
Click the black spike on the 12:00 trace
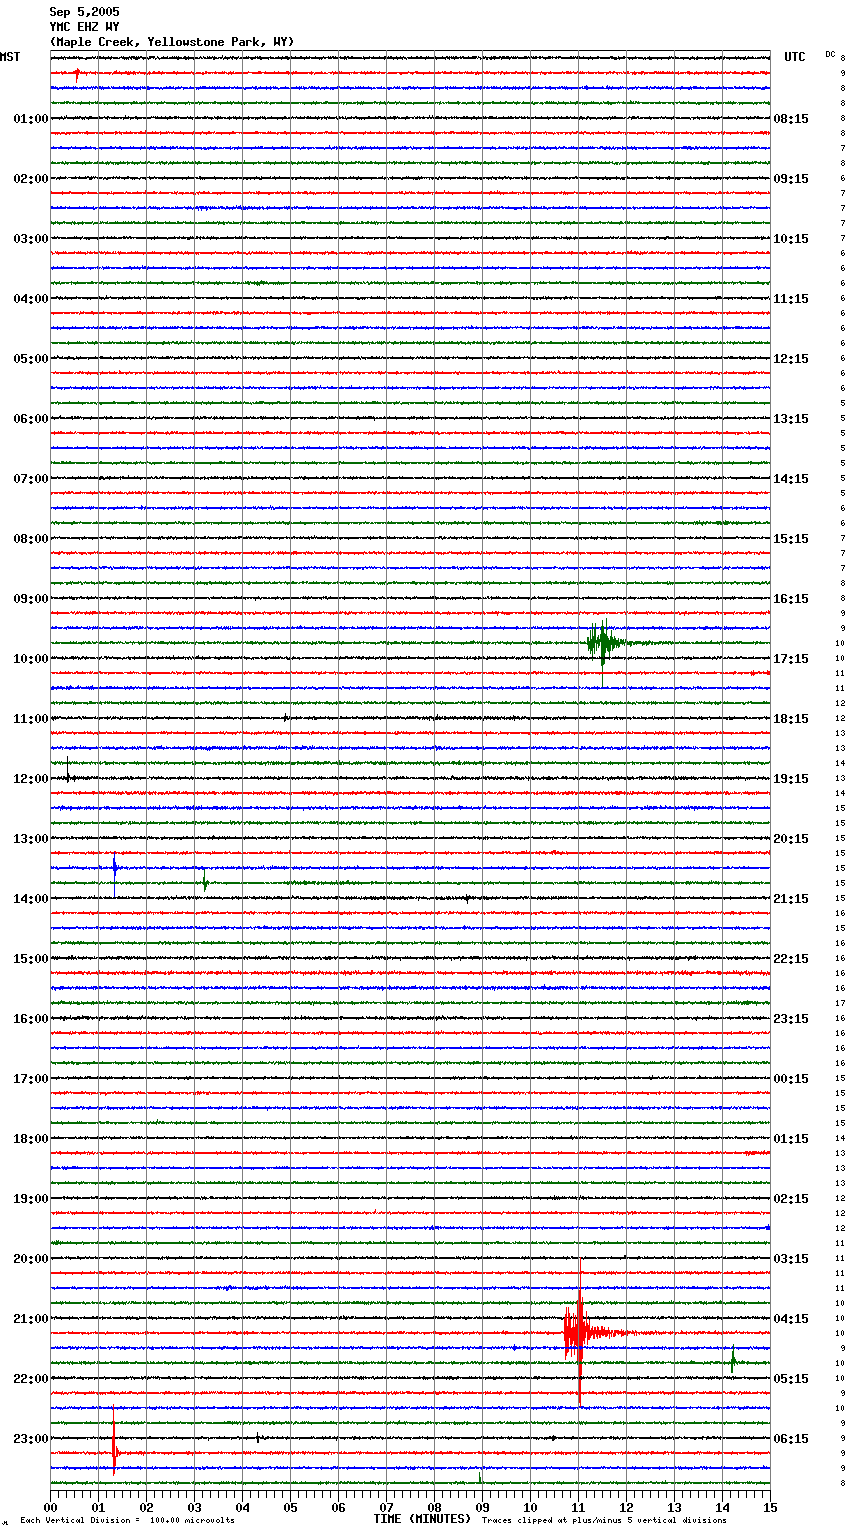pyautogui.click(x=68, y=771)
